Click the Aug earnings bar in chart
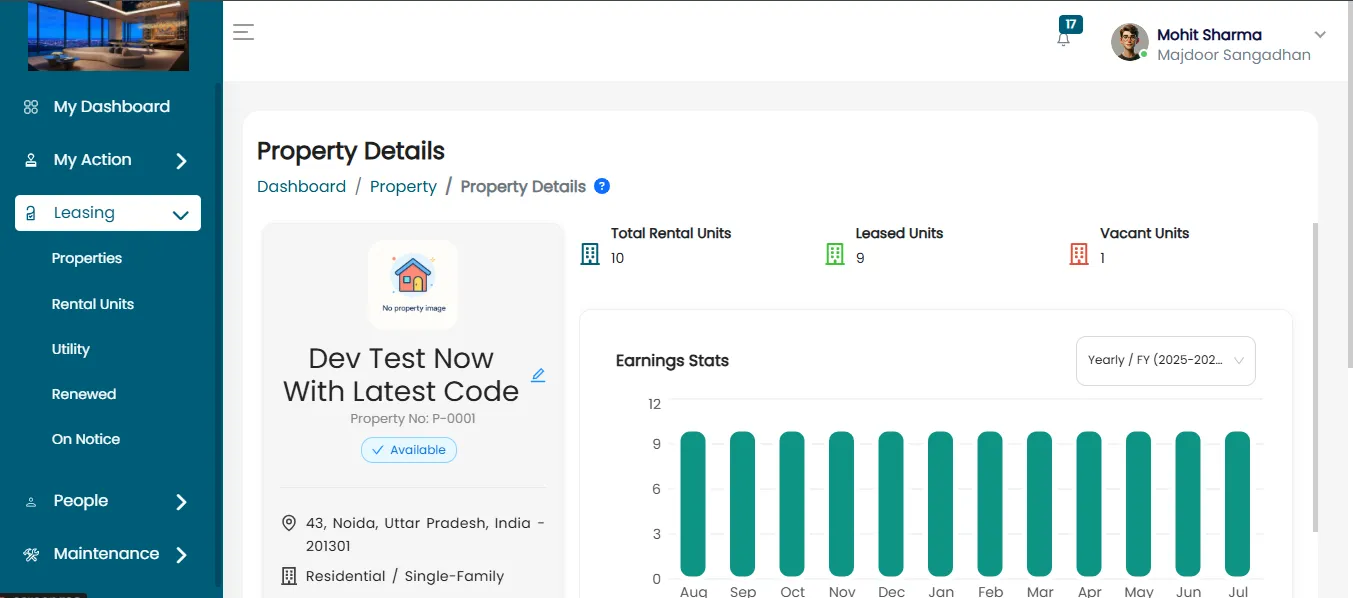The width and height of the screenshot is (1353, 598). [x=693, y=504]
